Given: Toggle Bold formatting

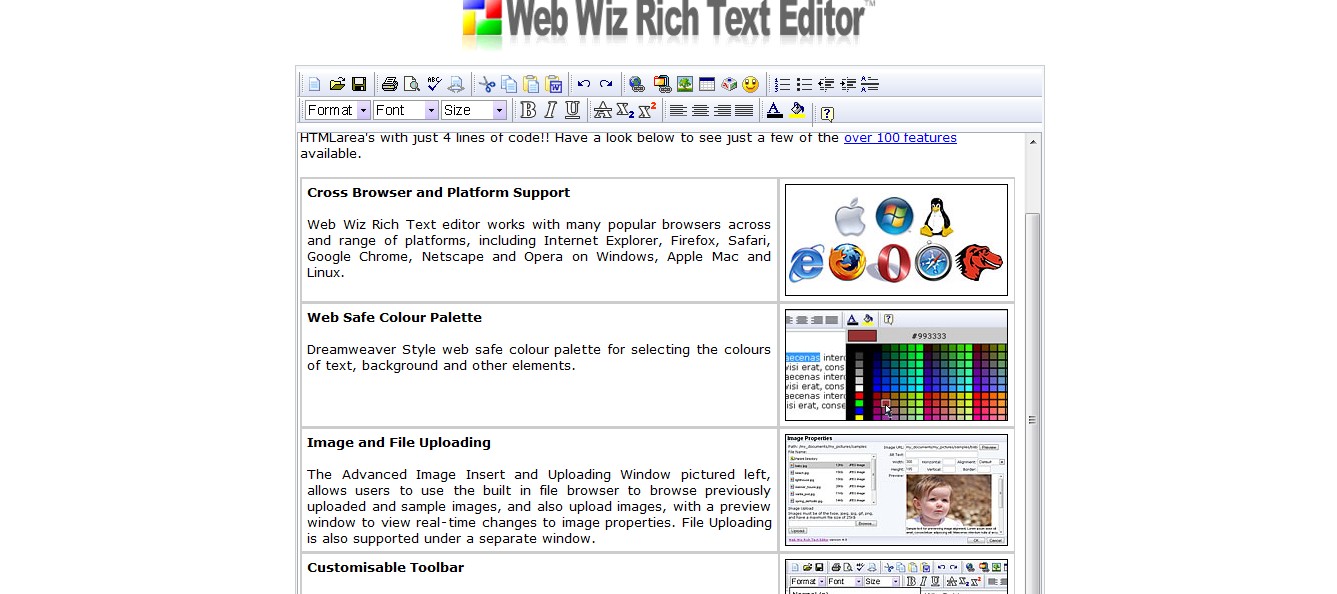Looking at the screenshot, I should click(528, 110).
